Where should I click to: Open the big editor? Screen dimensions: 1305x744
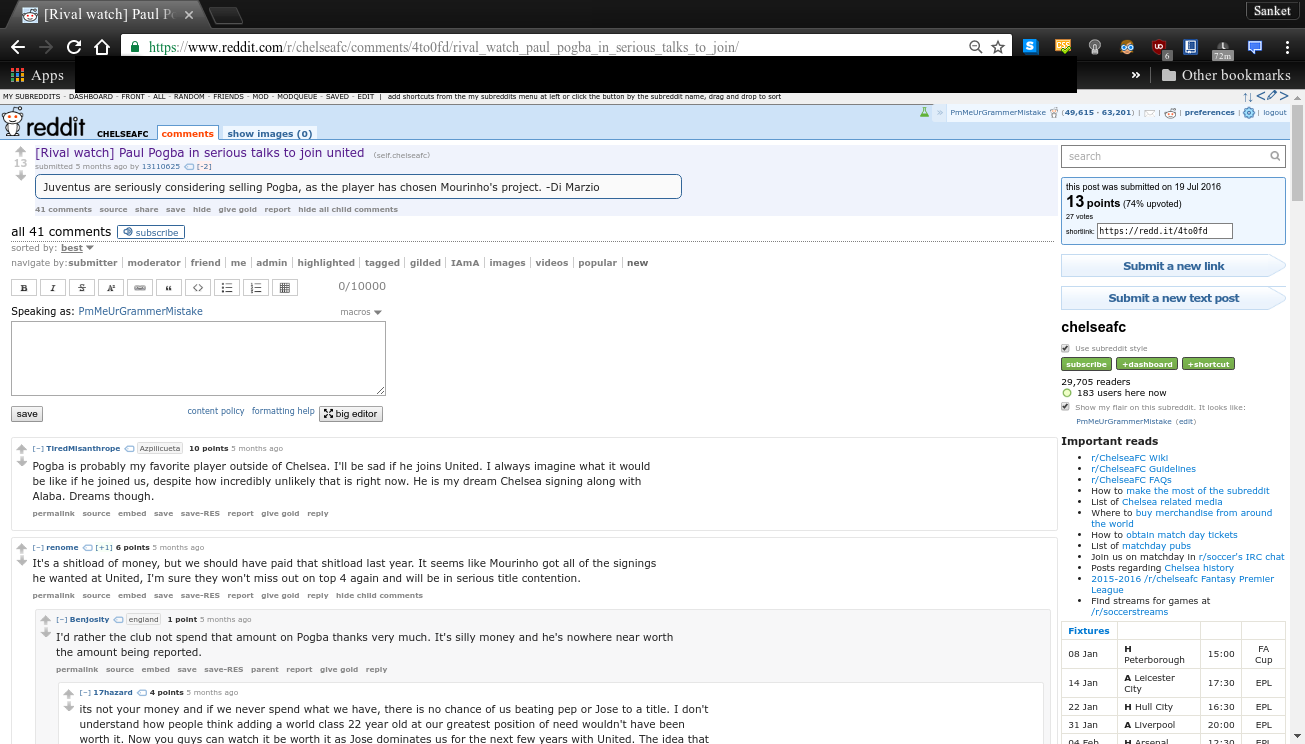point(350,414)
